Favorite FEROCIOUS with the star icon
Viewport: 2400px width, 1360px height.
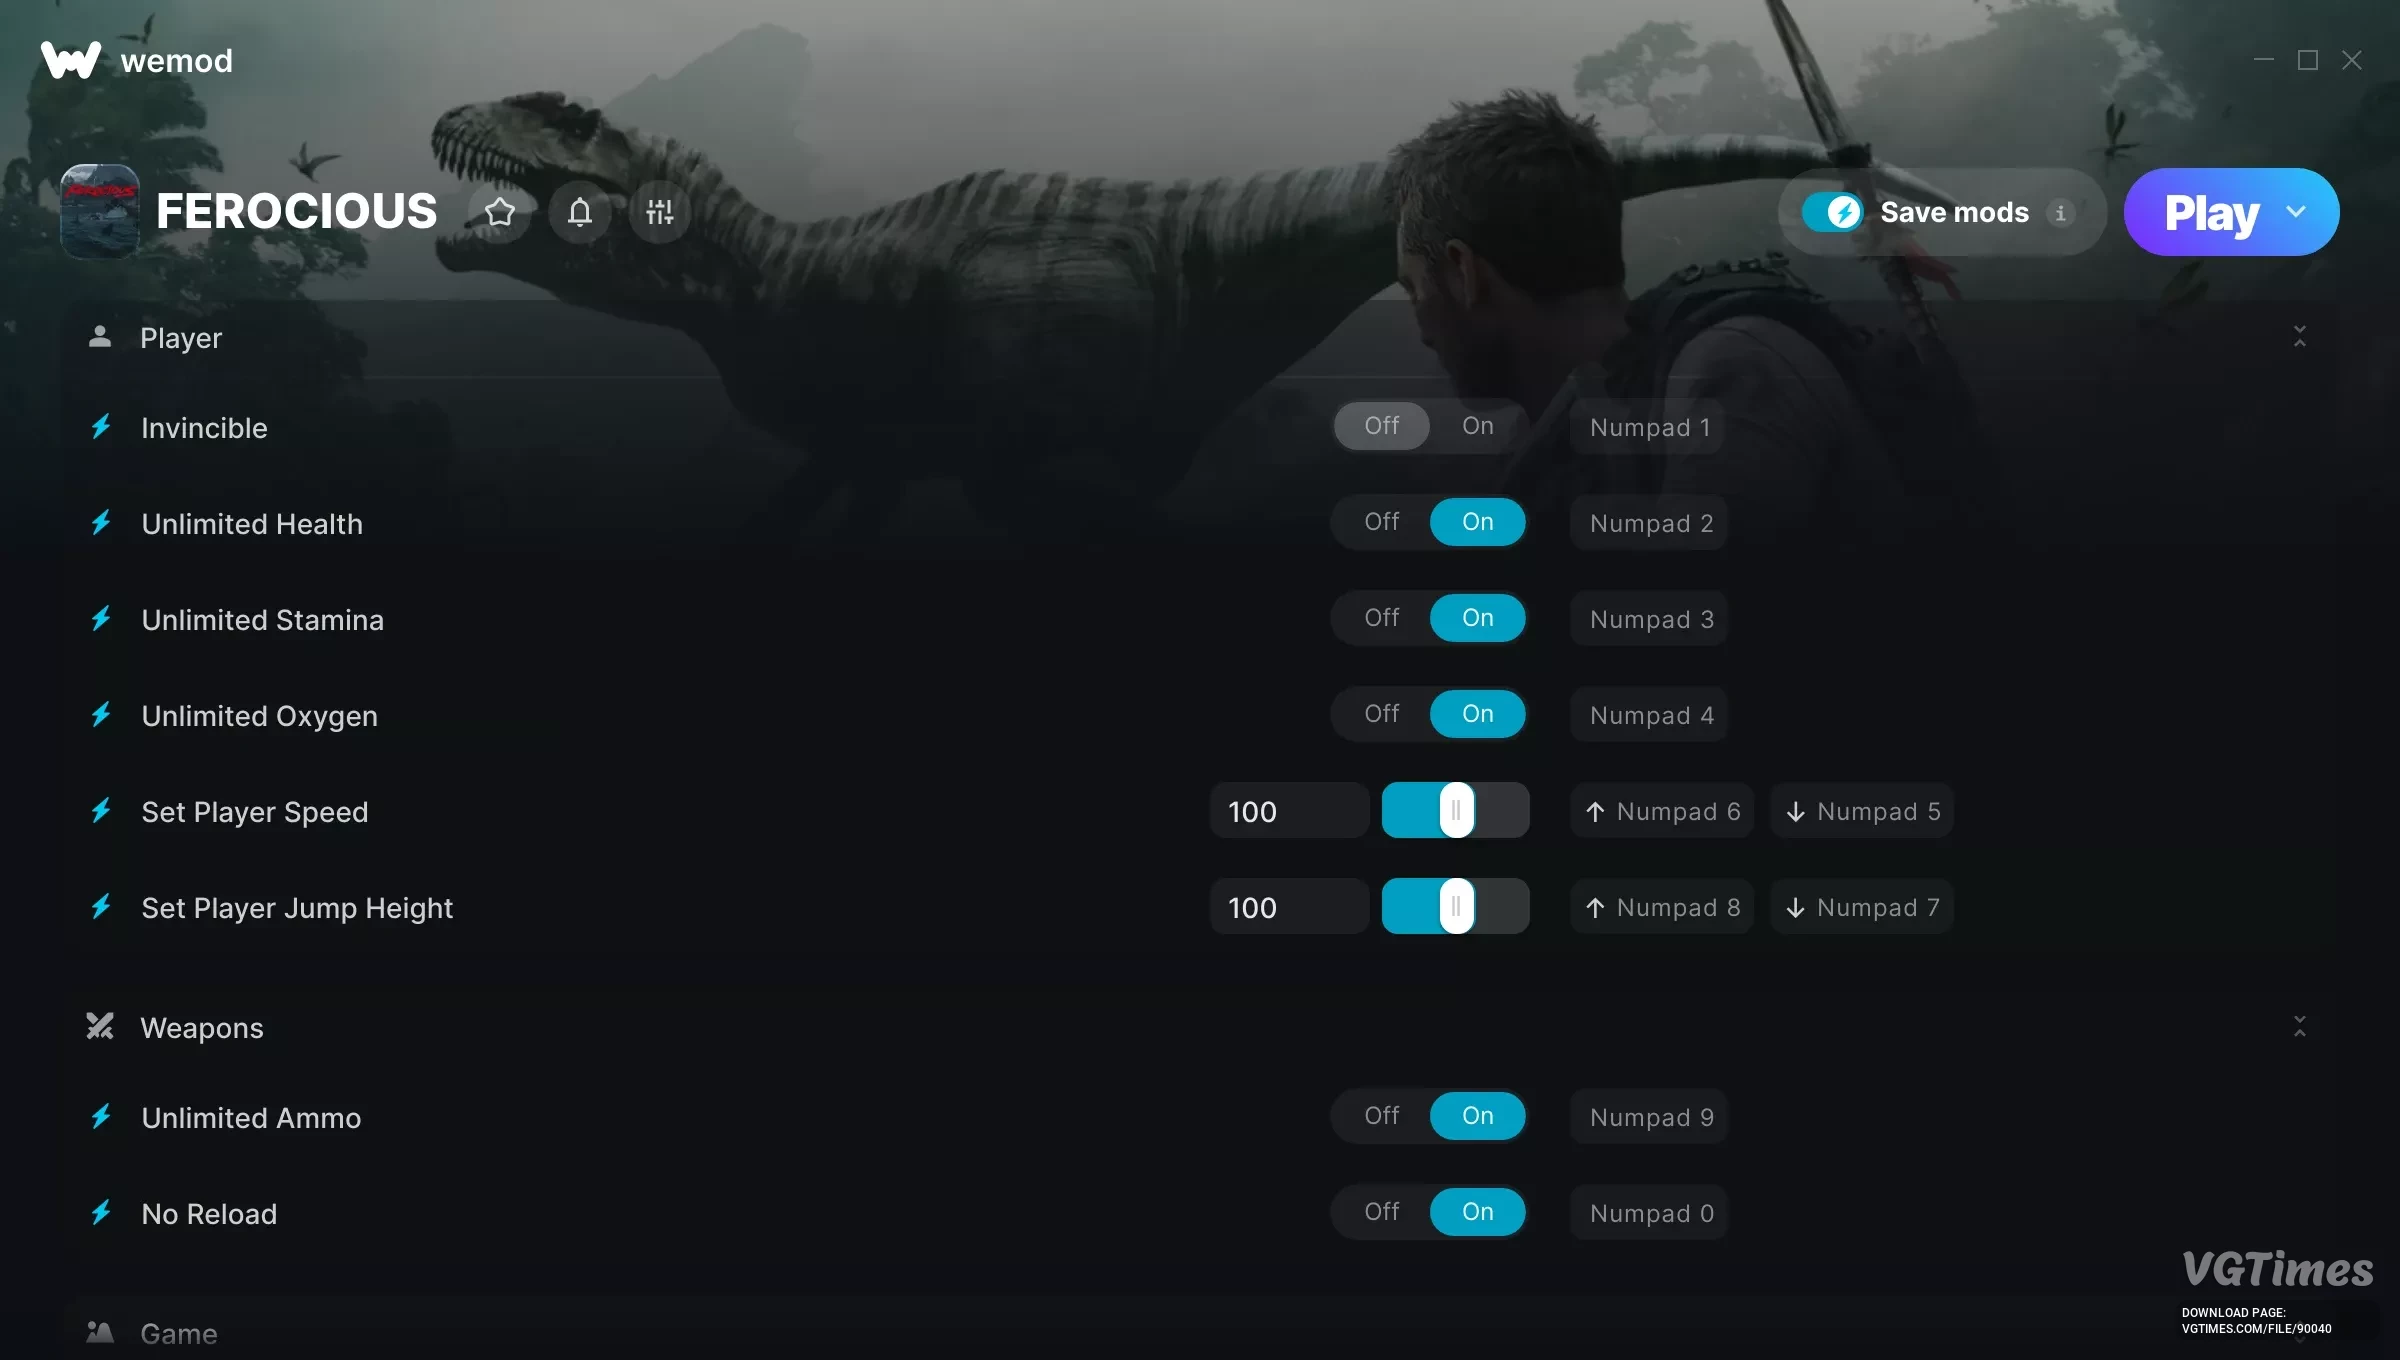[500, 212]
